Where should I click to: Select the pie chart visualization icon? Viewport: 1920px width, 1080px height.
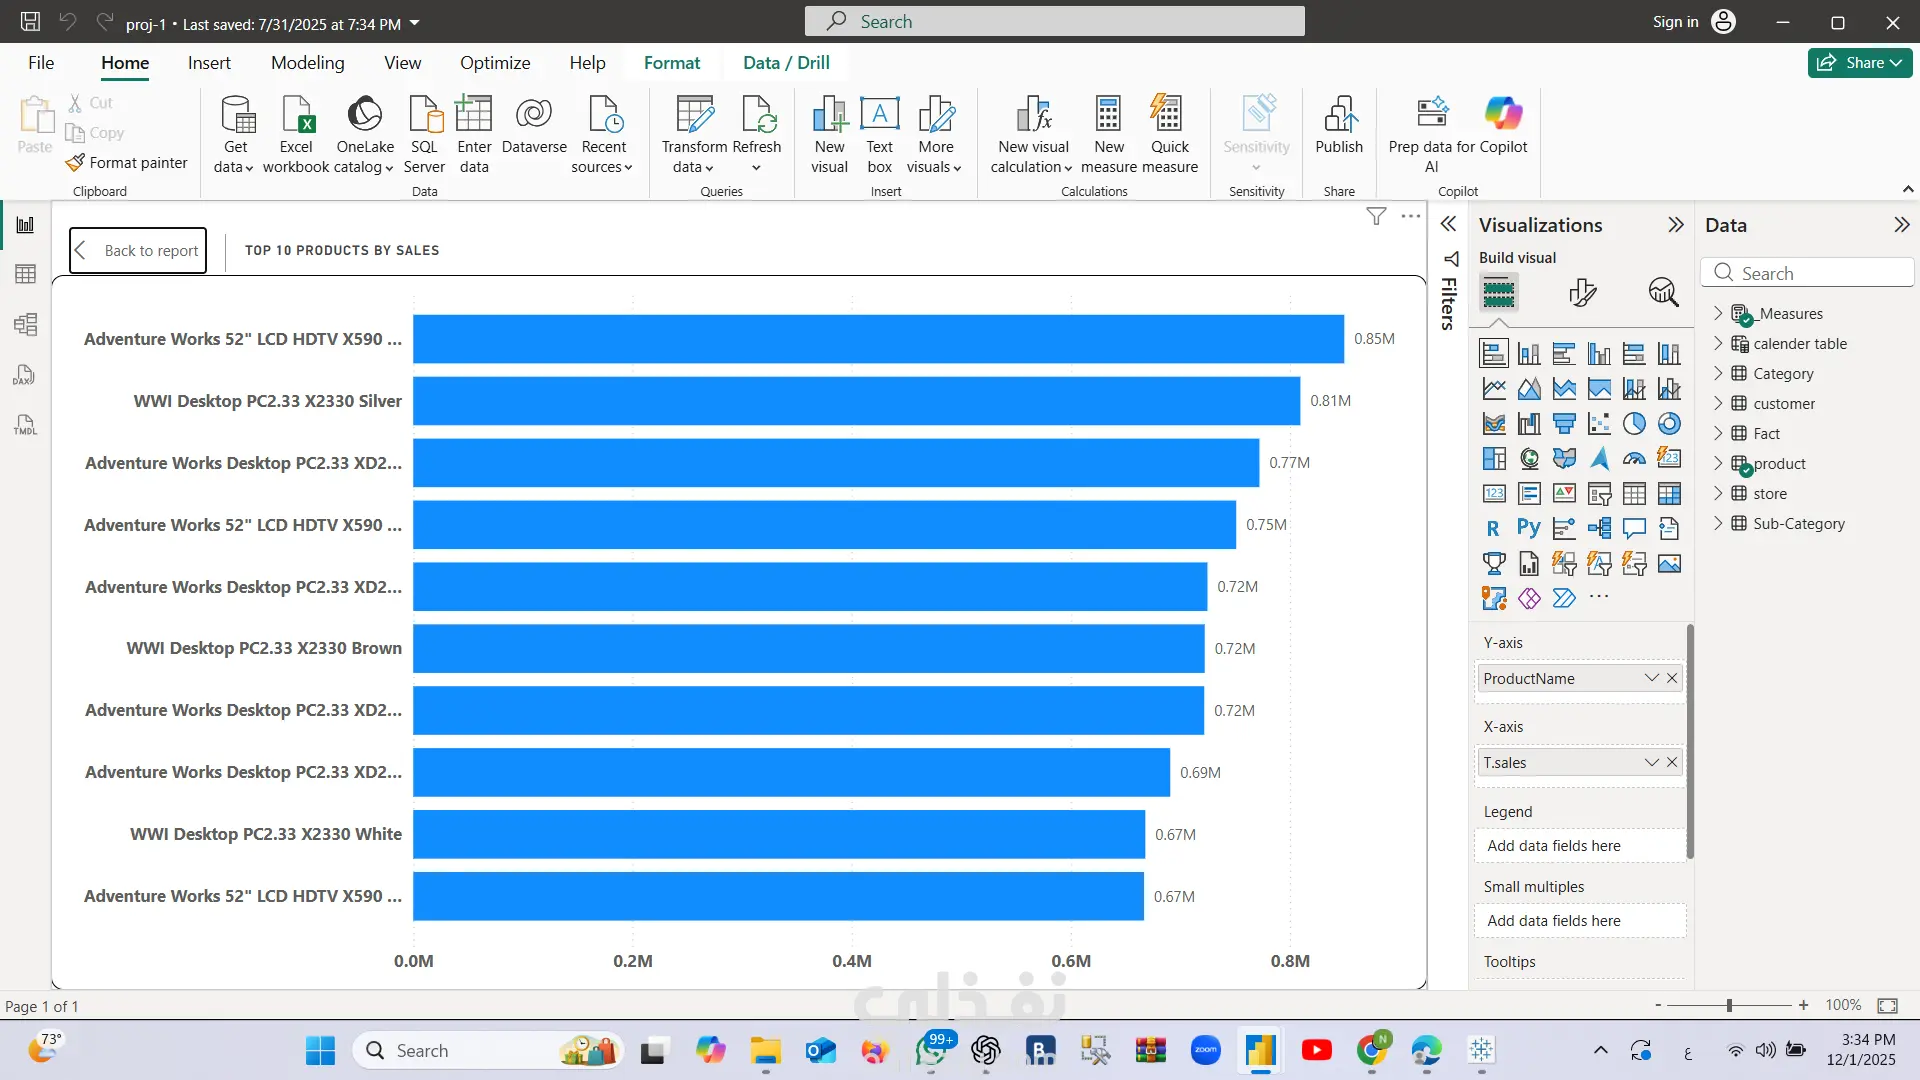pyautogui.click(x=1634, y=424)
